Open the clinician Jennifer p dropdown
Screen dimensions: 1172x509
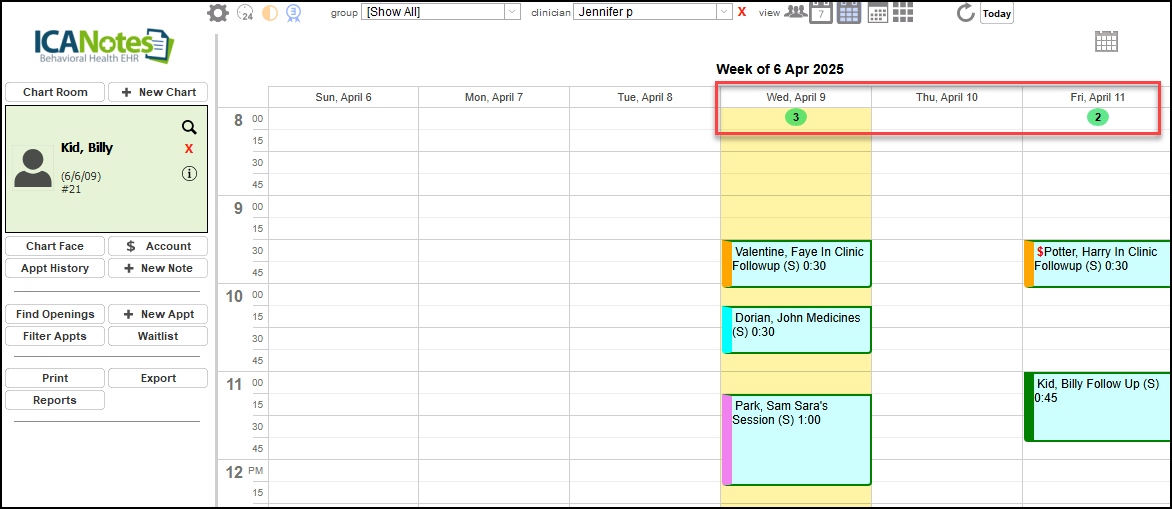[x=724, y=12]
